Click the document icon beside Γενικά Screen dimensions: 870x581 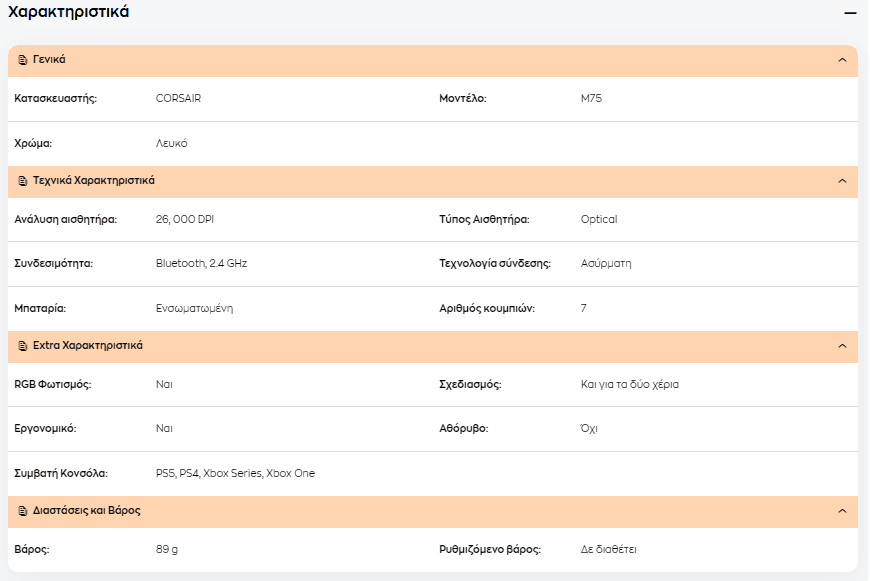pyautogui.click(x=23, y=60)
